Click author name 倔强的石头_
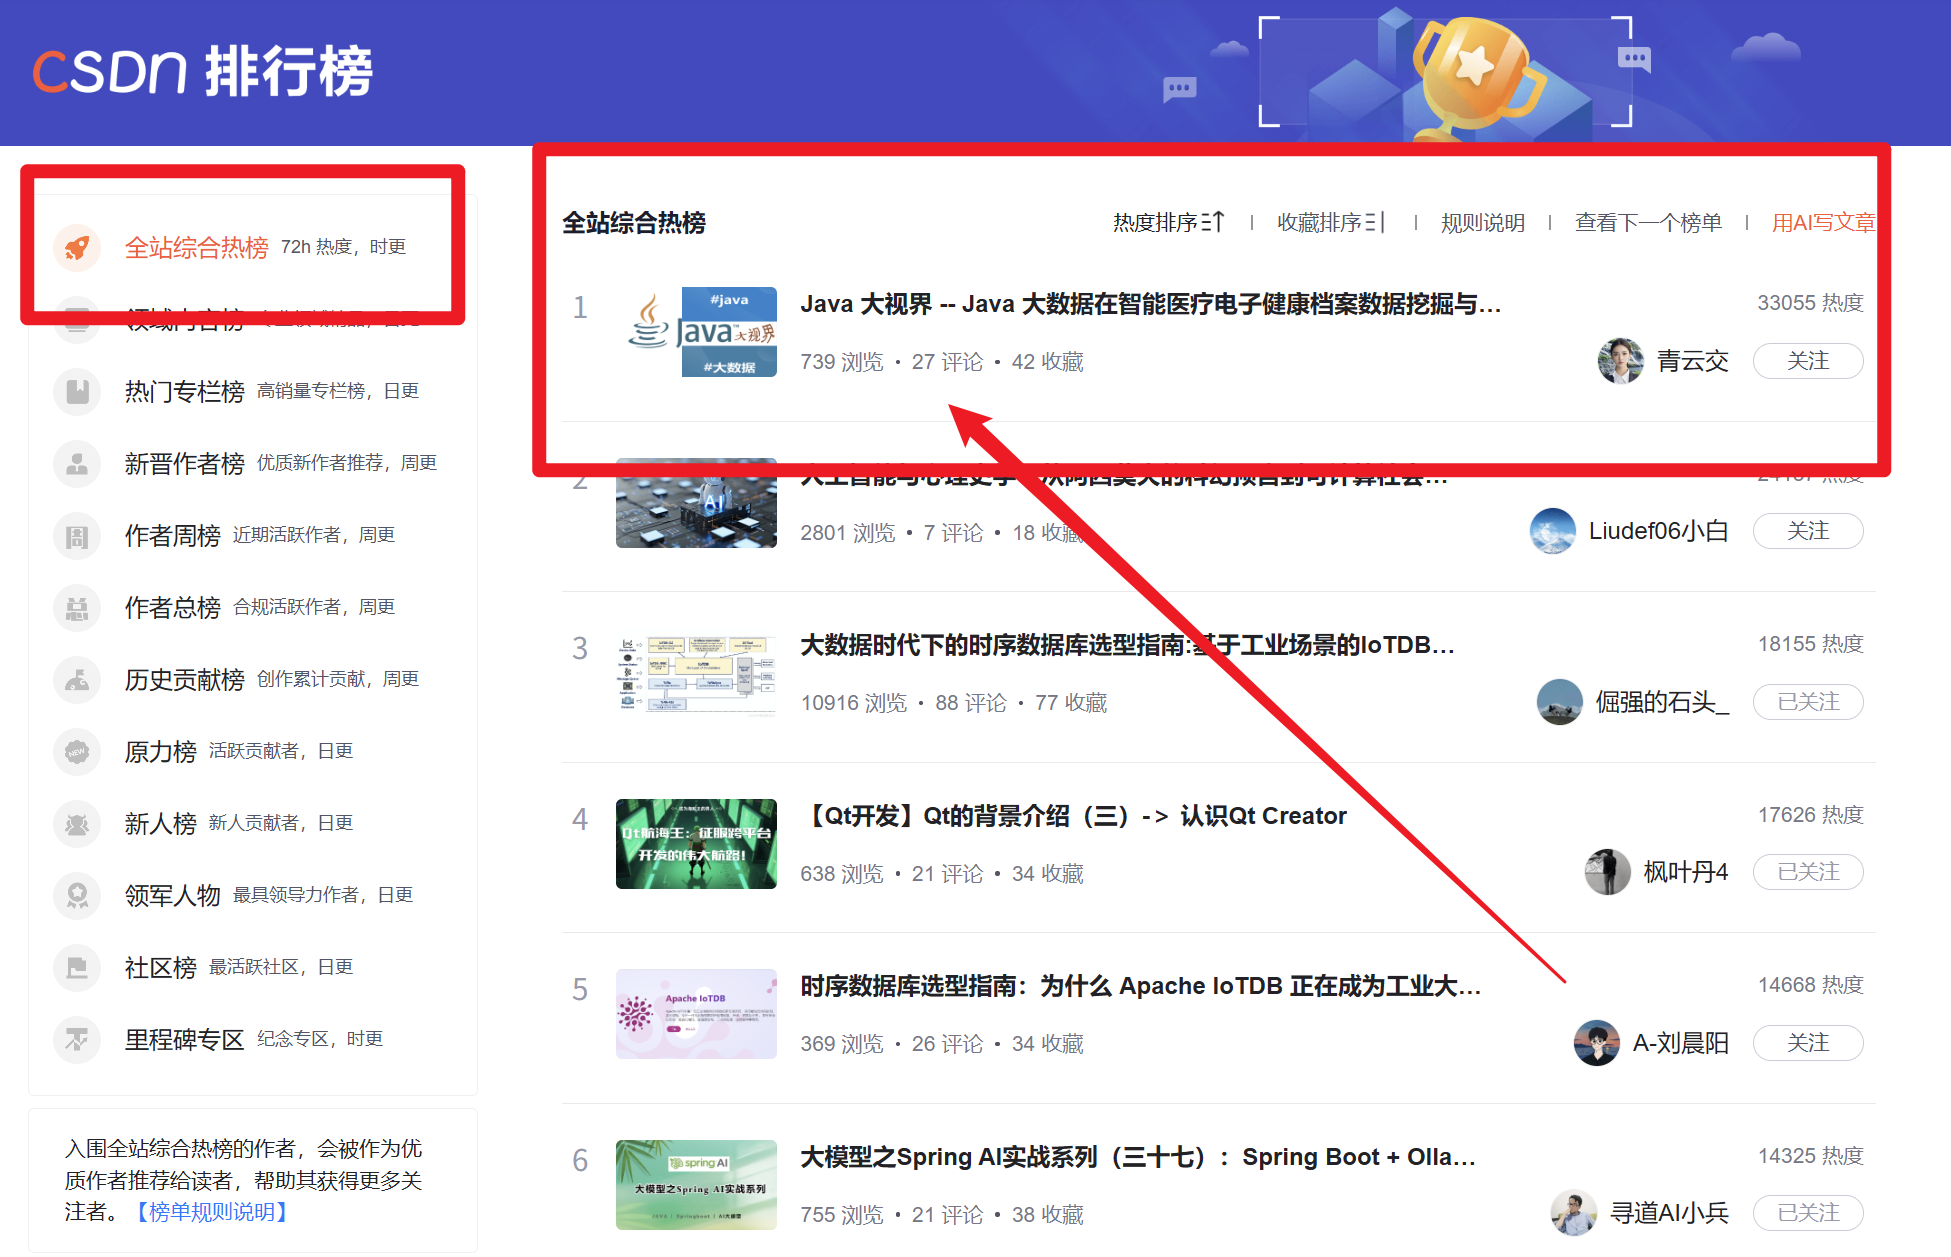This screenshot has height=1257, width=1951. point(1662,702)
